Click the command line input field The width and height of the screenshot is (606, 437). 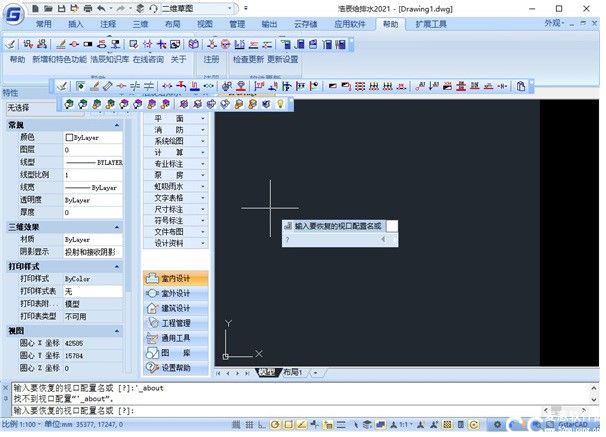tap(300, 410)
